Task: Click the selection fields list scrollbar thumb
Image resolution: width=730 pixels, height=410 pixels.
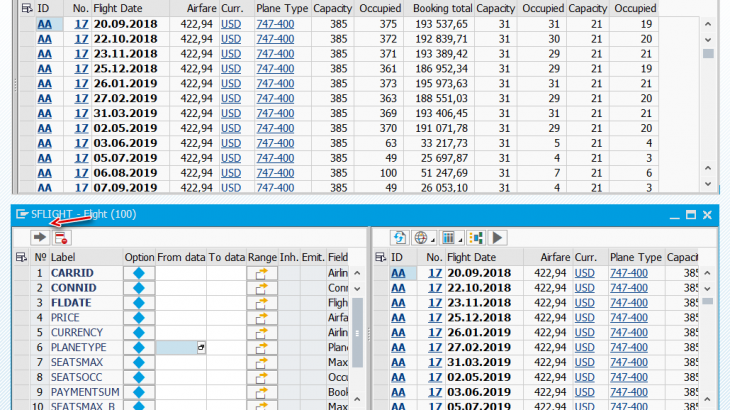Action: [x=357, y=333]
